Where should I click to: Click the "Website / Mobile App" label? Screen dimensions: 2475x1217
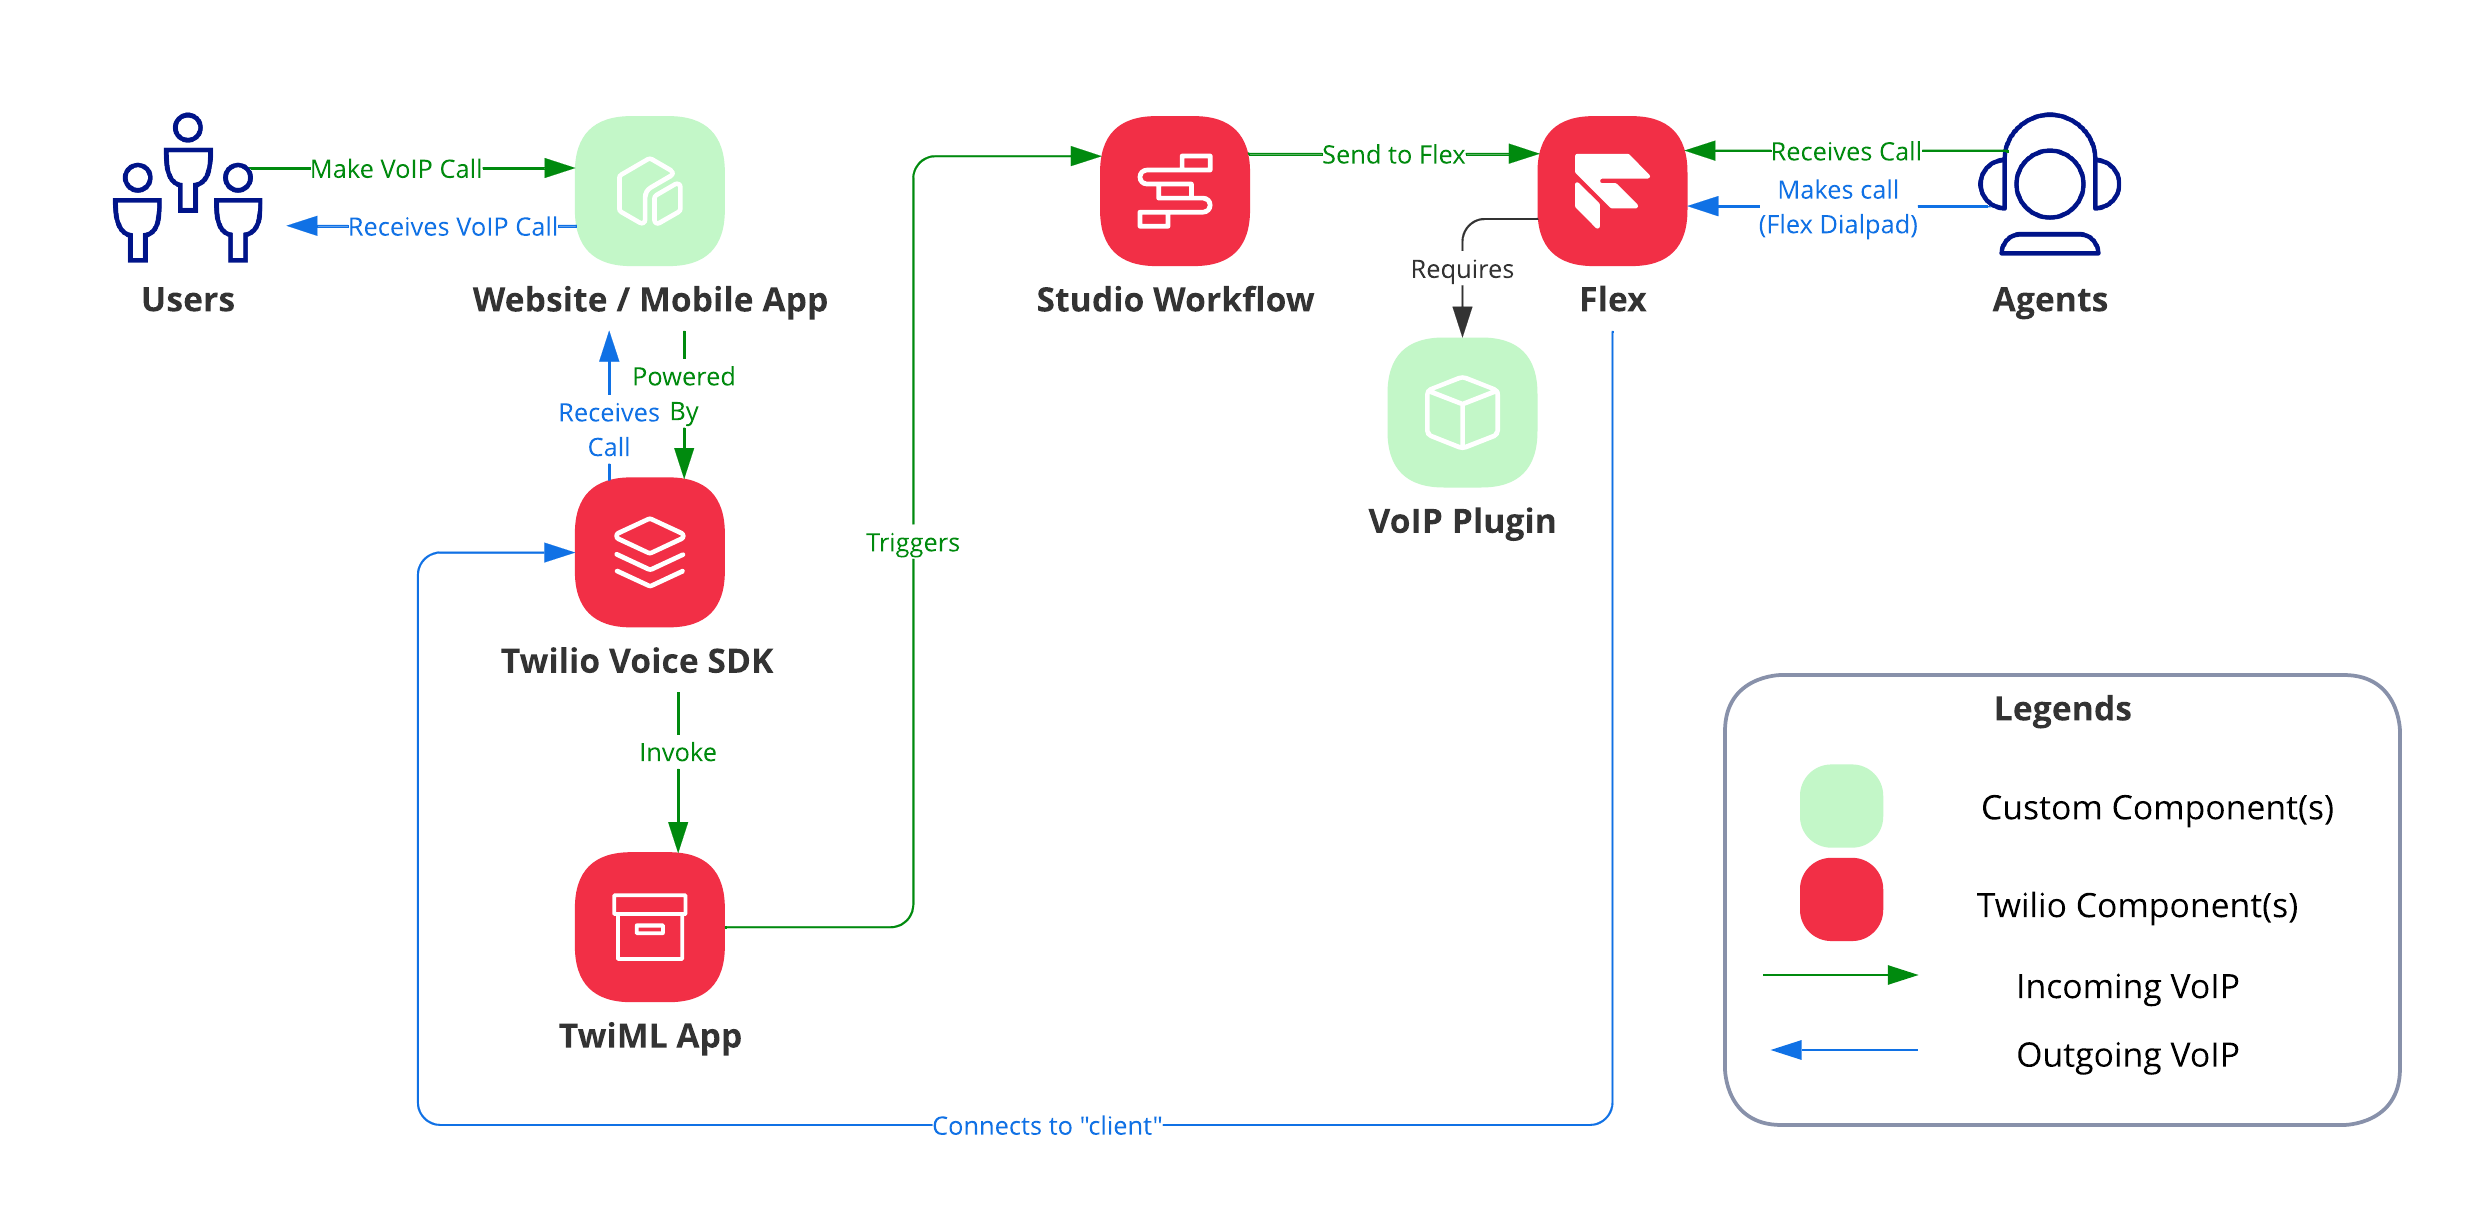pyautogui.click(x=650, y=300)
